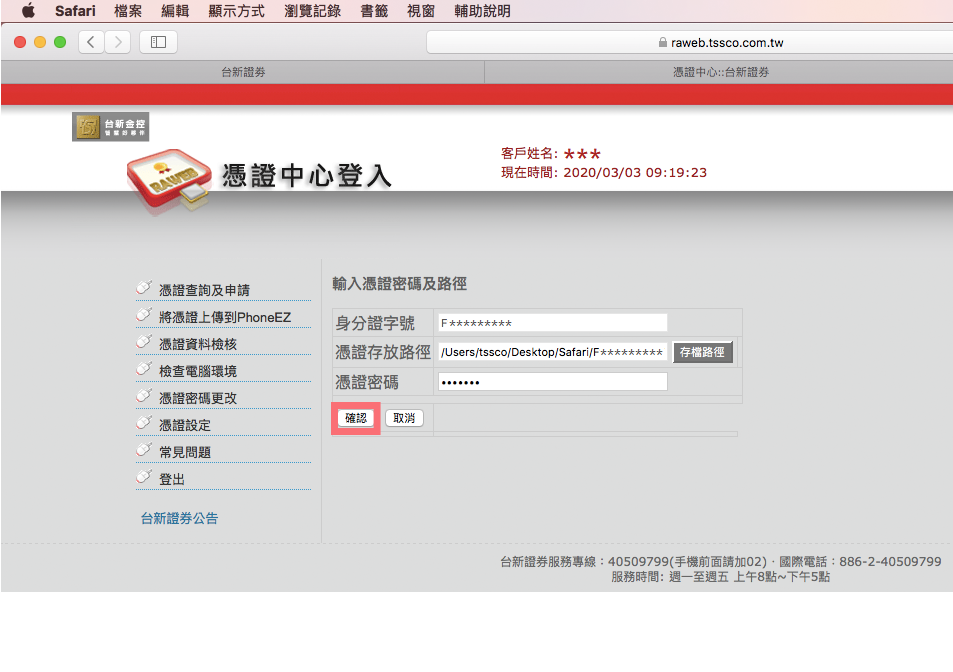The image size is (953, 672).
Task: Close the Safari window with the red button
Action: (20, 42)
